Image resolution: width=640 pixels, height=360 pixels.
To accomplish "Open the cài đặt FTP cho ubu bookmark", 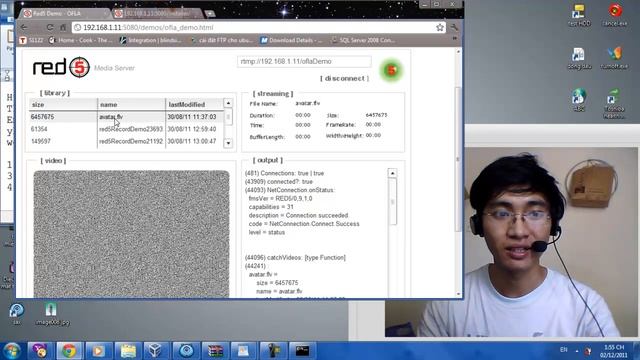I will (222, 40).
